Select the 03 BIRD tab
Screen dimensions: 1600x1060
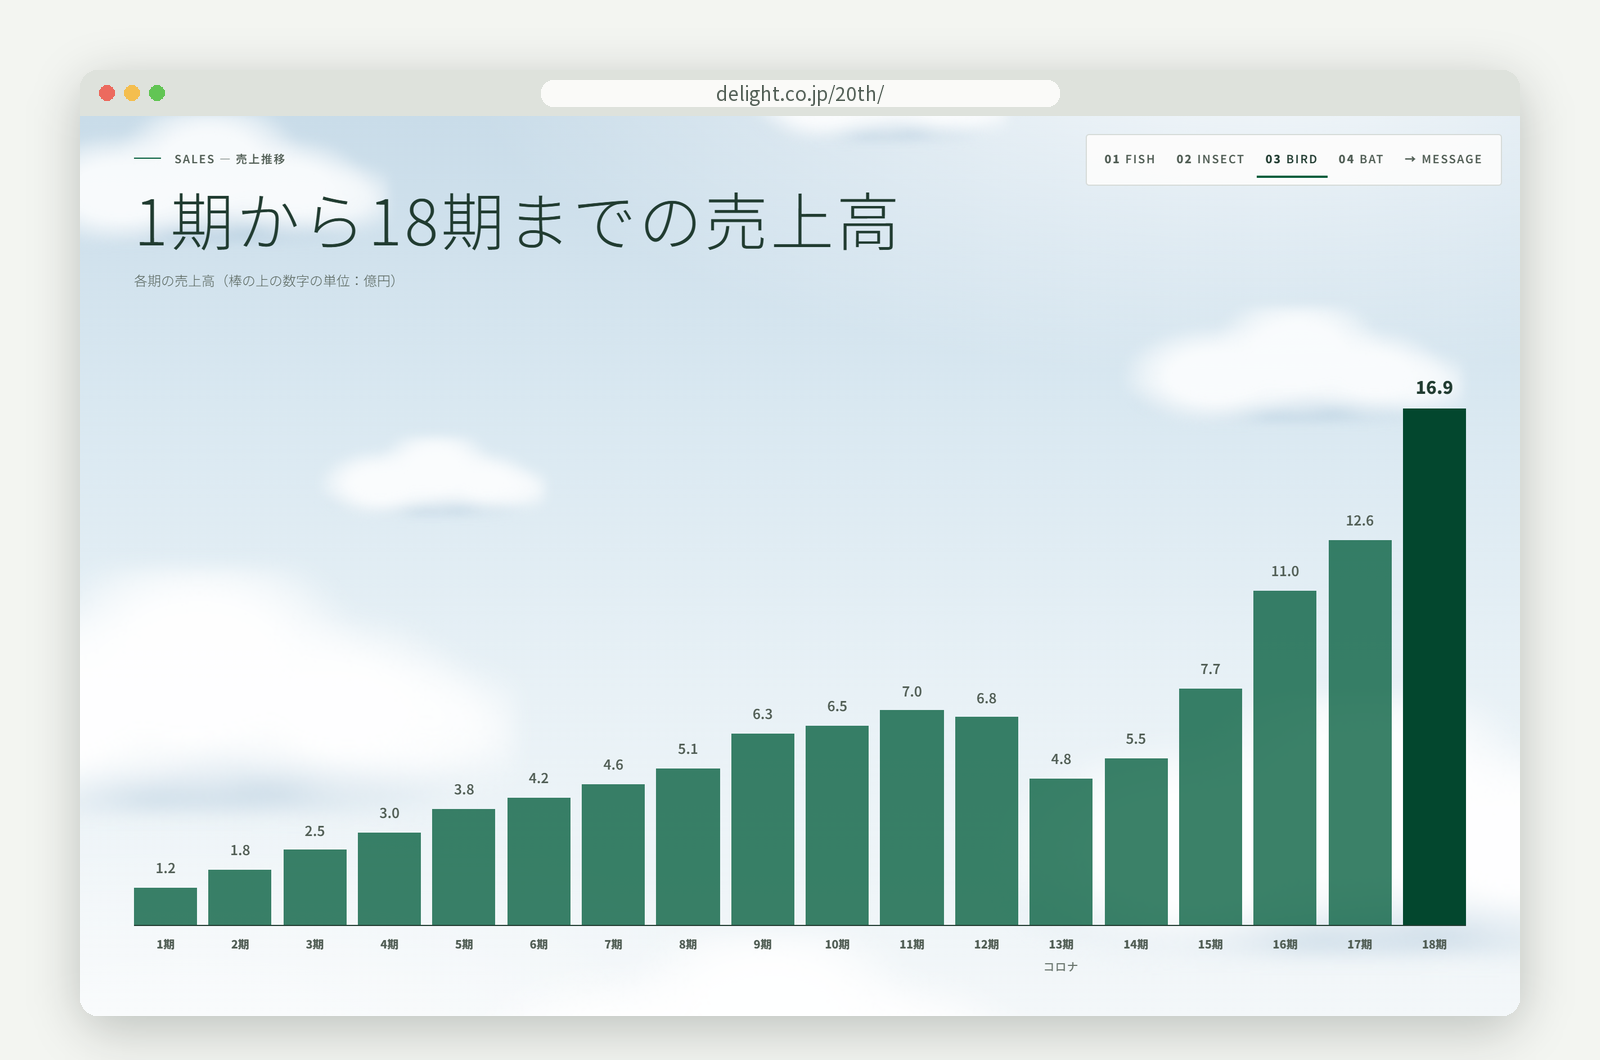(x=1291, y=159)
